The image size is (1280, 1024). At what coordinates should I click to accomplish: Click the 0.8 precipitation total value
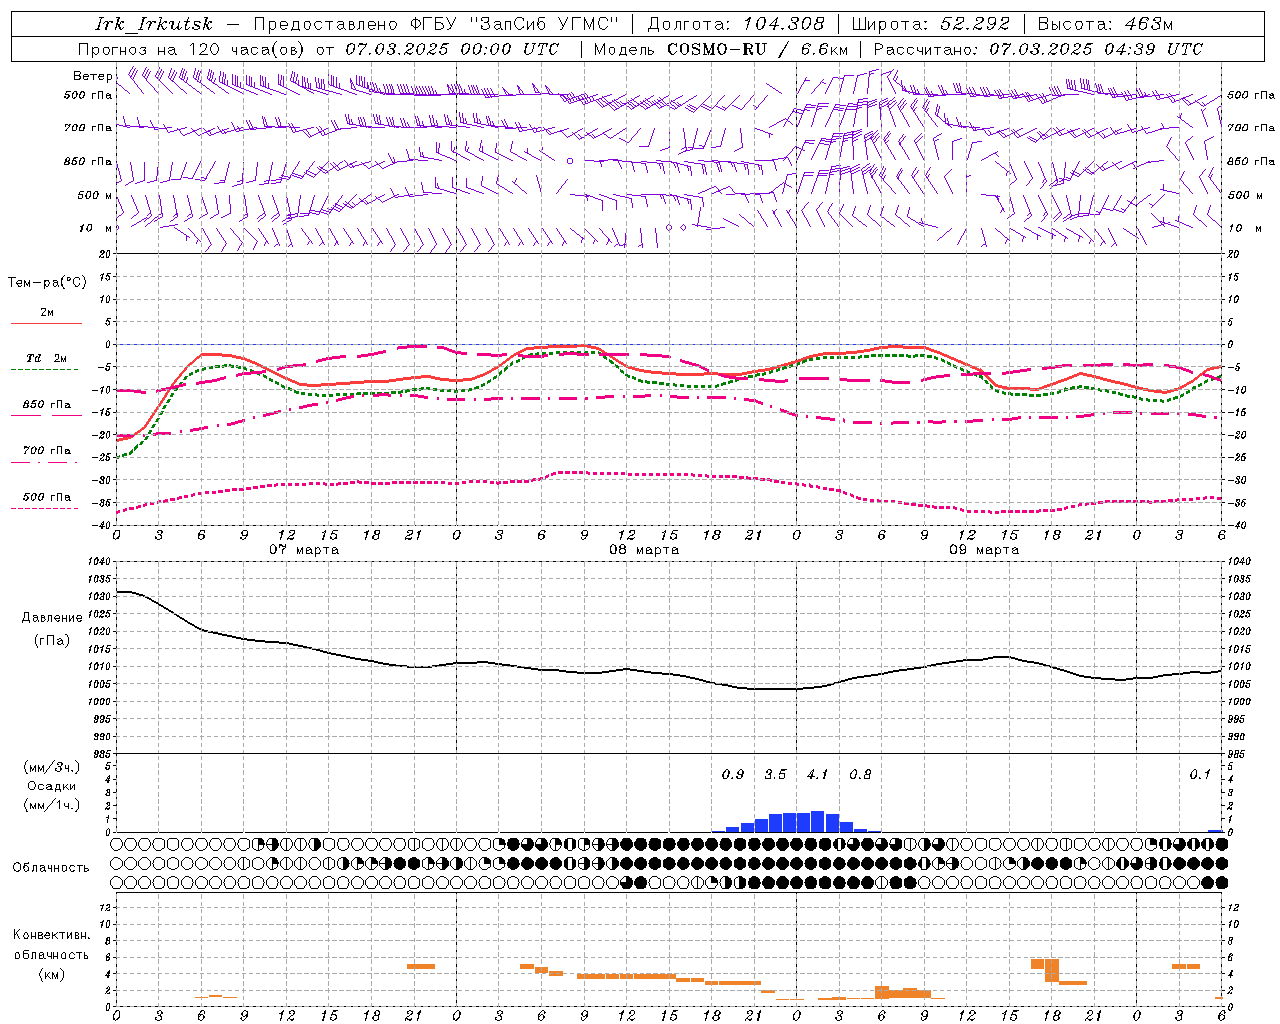(x=860, y=774)
